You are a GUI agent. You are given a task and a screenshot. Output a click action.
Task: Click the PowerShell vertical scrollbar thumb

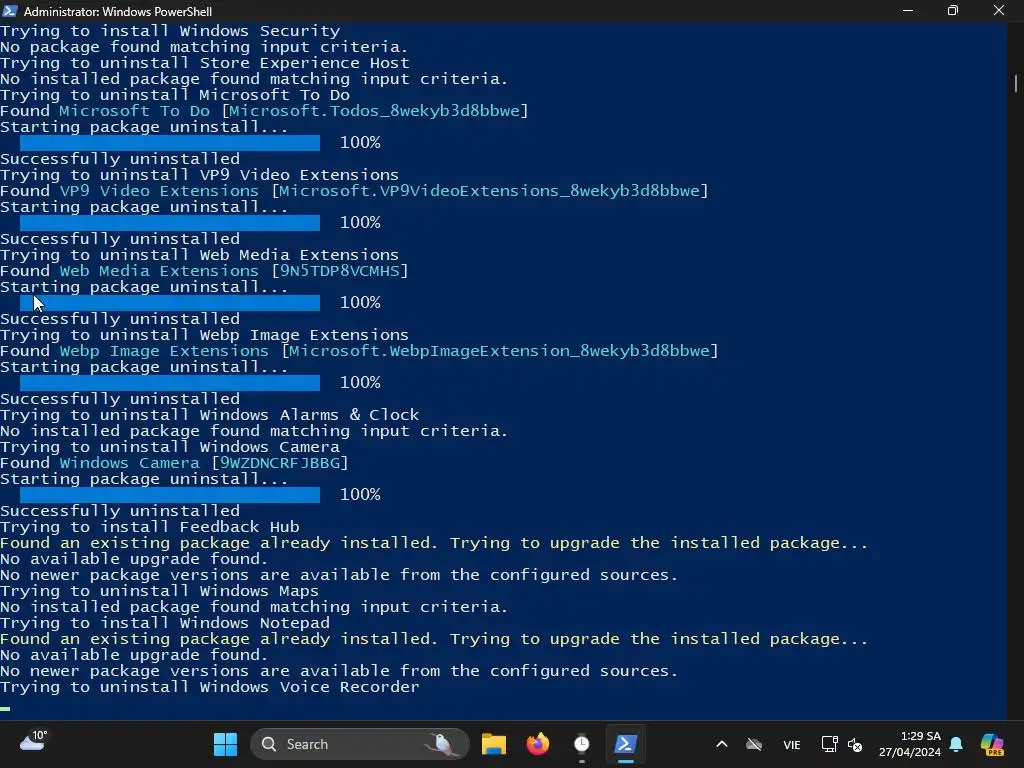[1016, 83]
